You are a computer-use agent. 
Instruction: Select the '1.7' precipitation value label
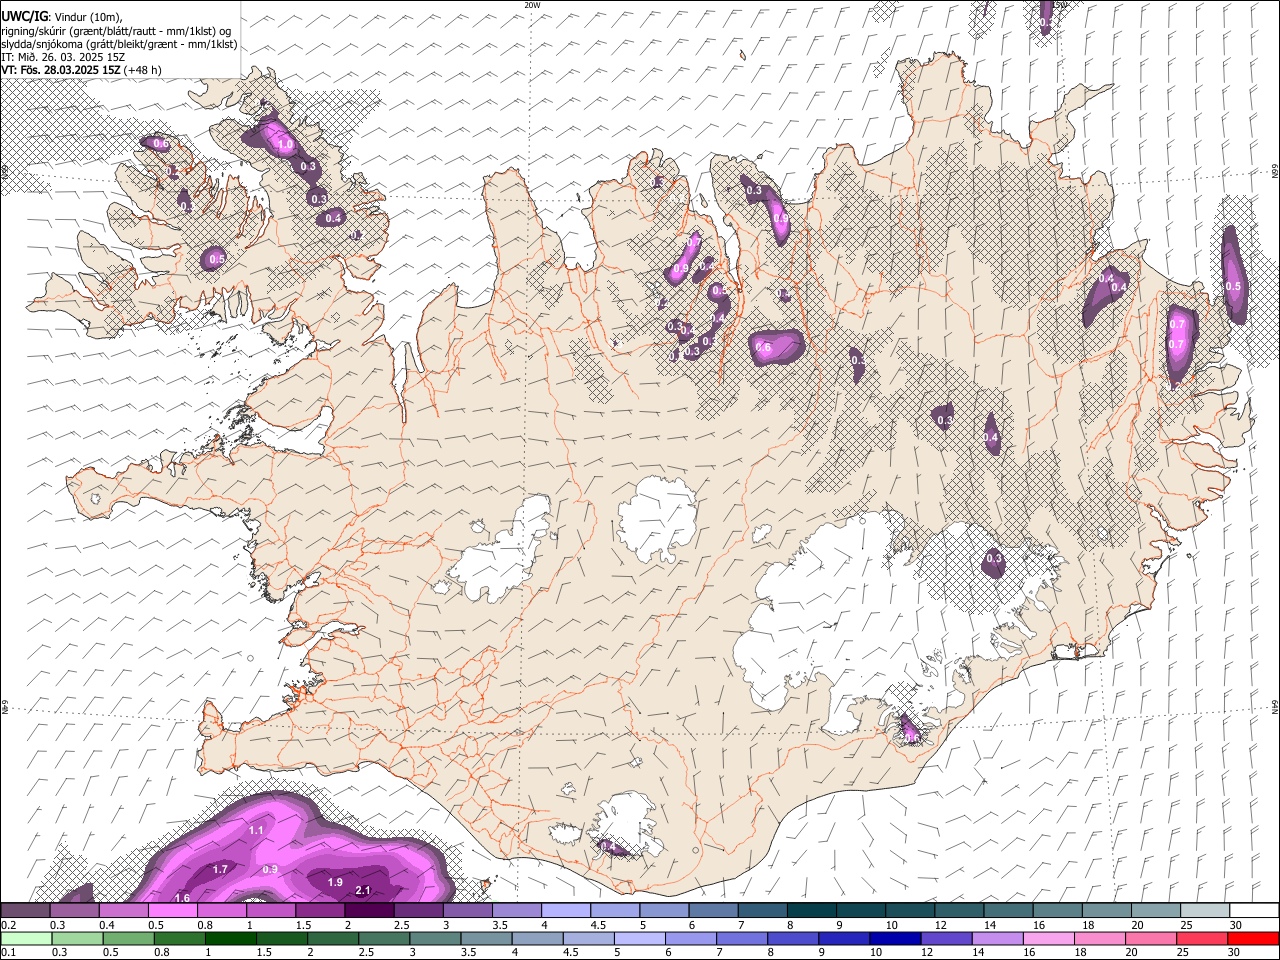point(221,869)
